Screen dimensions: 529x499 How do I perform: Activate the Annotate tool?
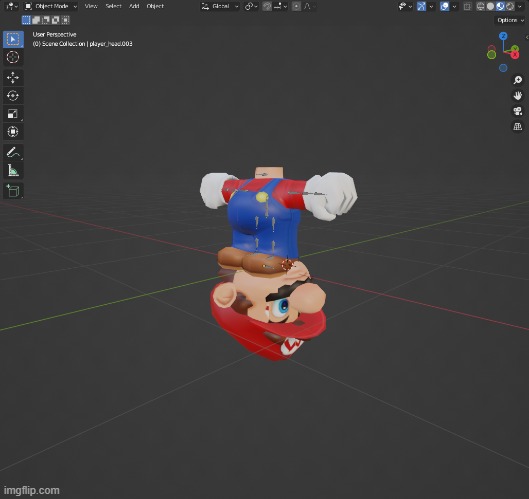click(13, 153)
